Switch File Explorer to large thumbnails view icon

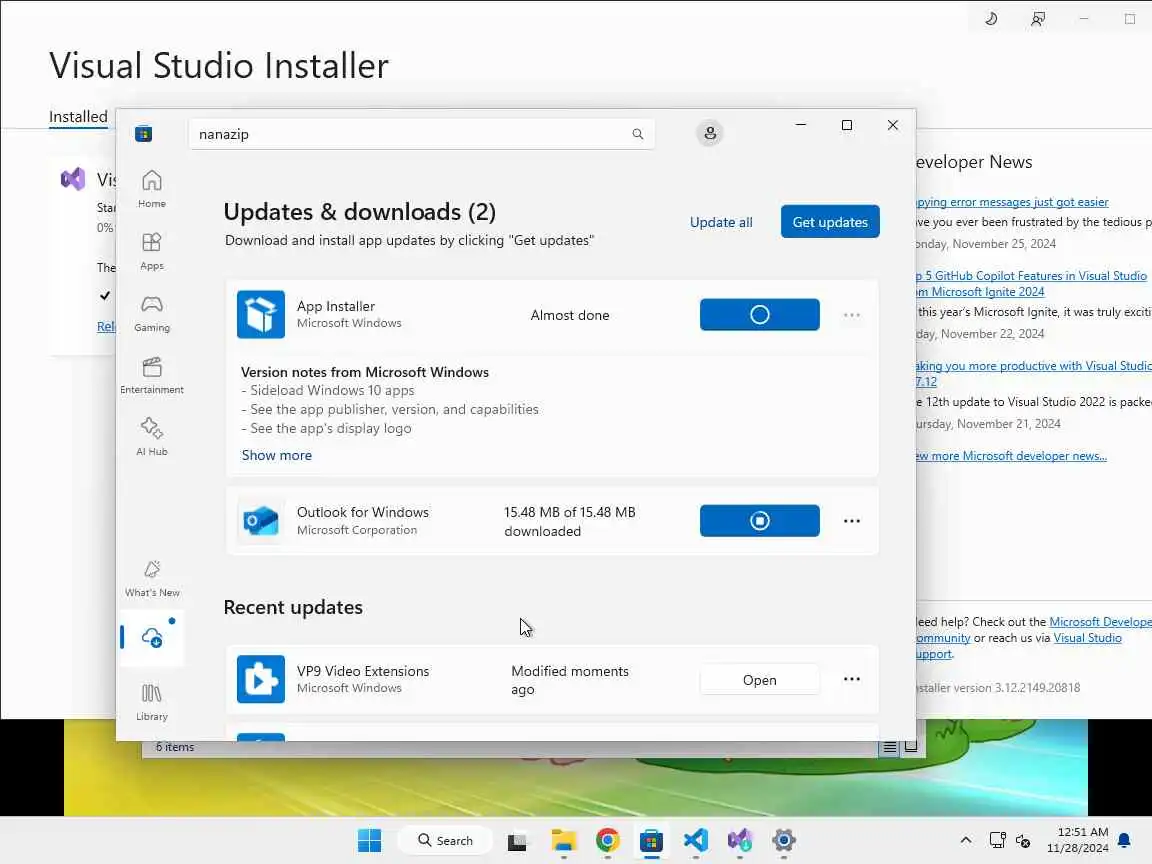click(x=911, y=747)
